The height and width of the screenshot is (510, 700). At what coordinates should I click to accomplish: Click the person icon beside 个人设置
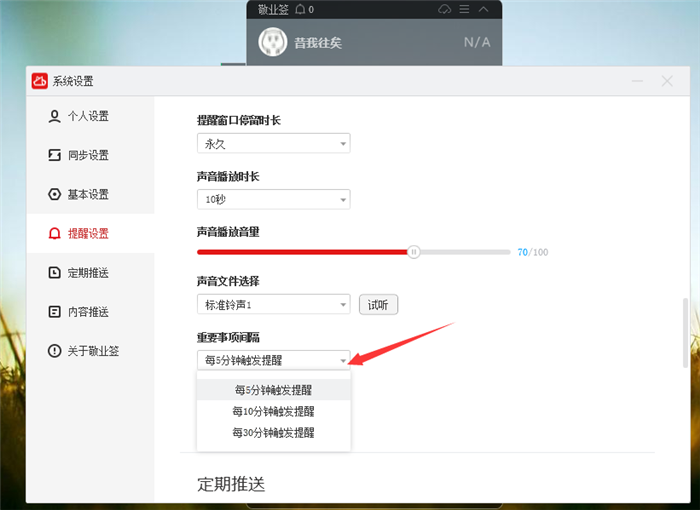[54, 117]
